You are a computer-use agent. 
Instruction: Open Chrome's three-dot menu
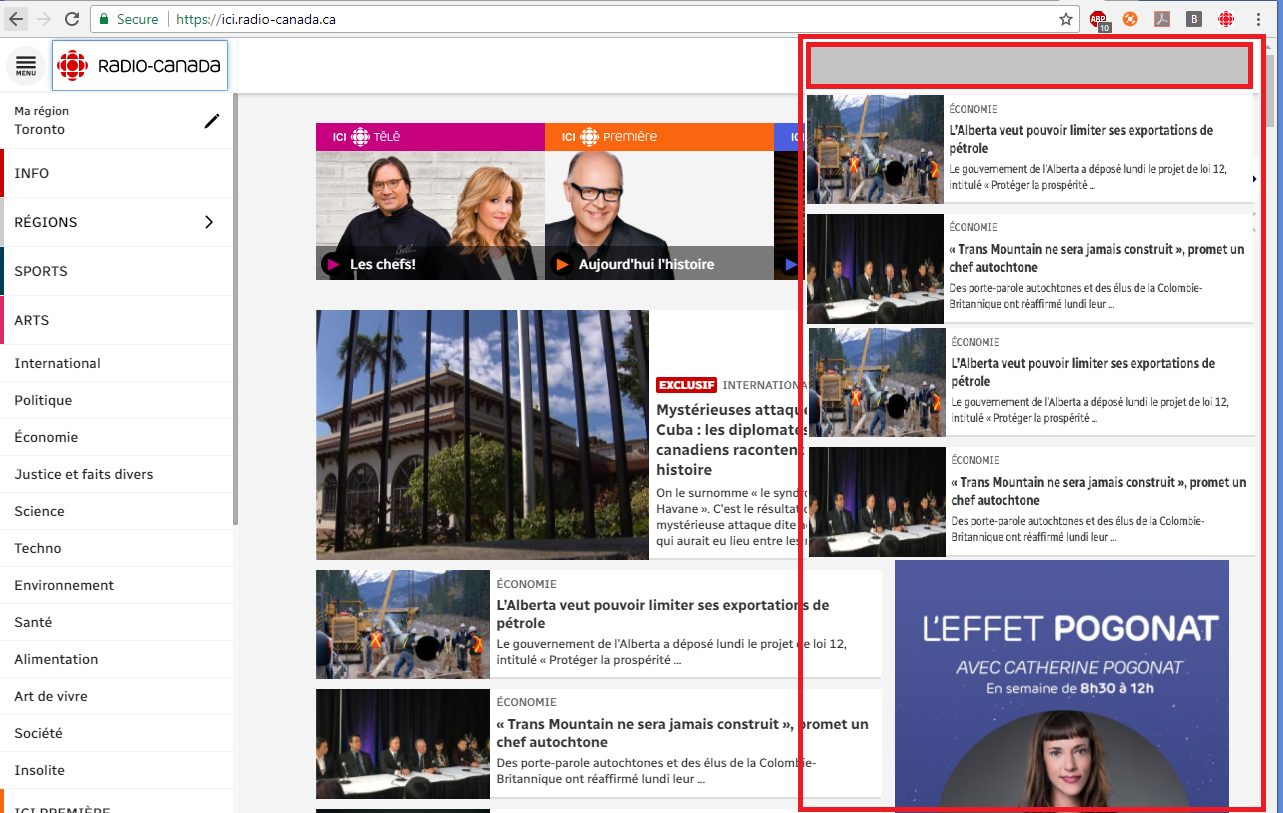click(1258, 19)
